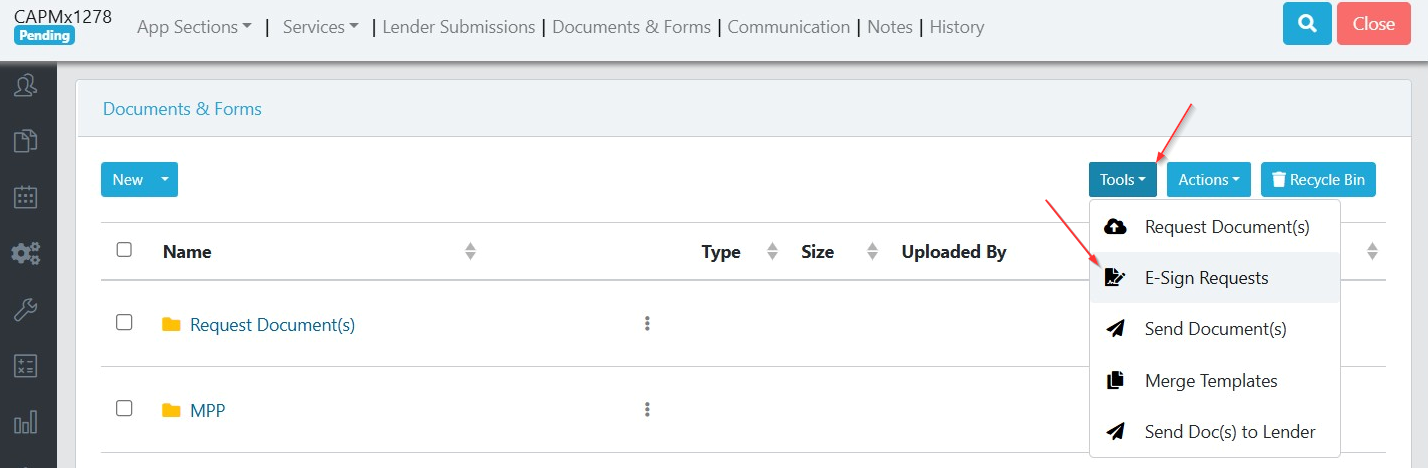Open the calendar icon in the sidebar

25,197
